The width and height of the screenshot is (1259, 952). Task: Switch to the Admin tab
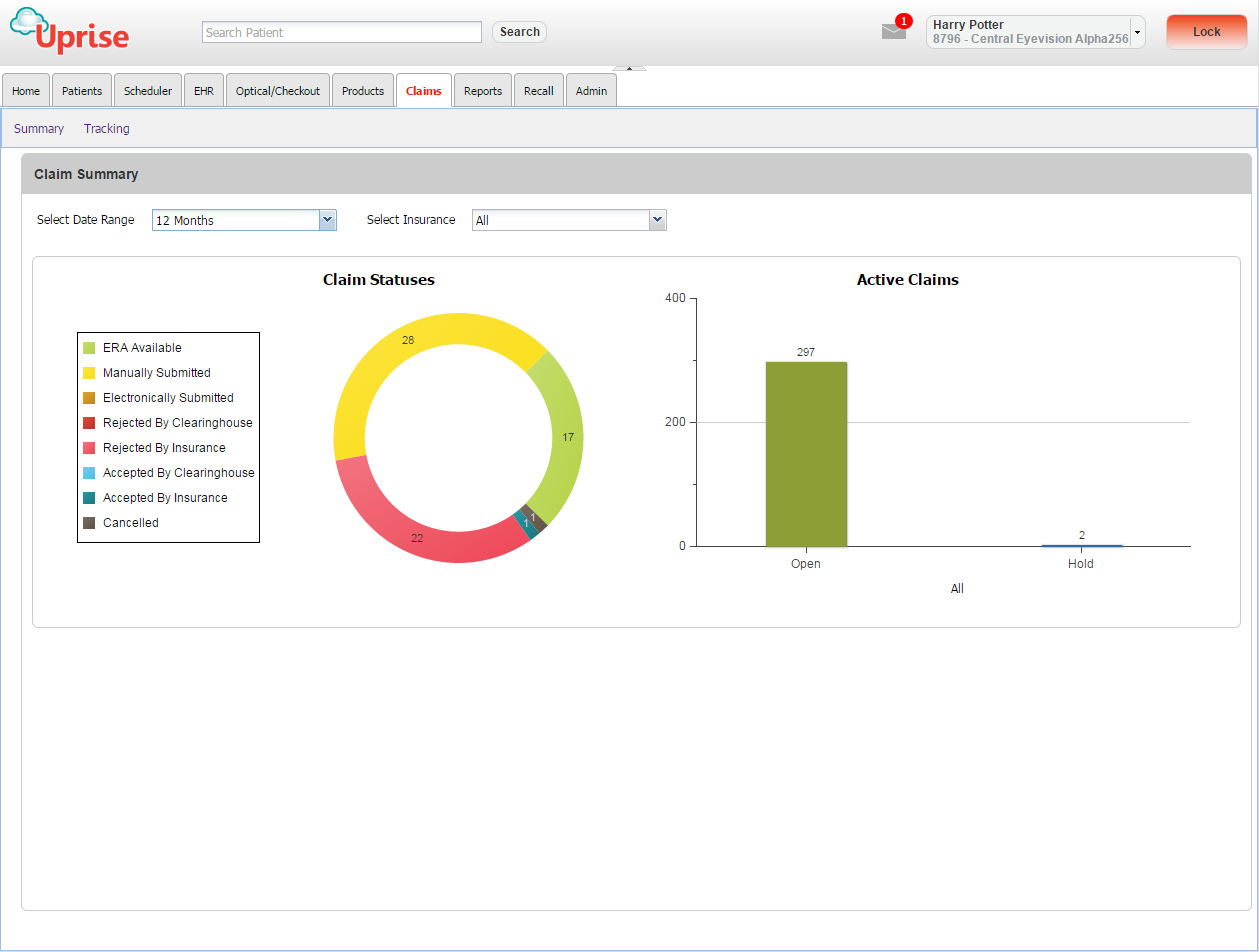(x=590, y=90)
